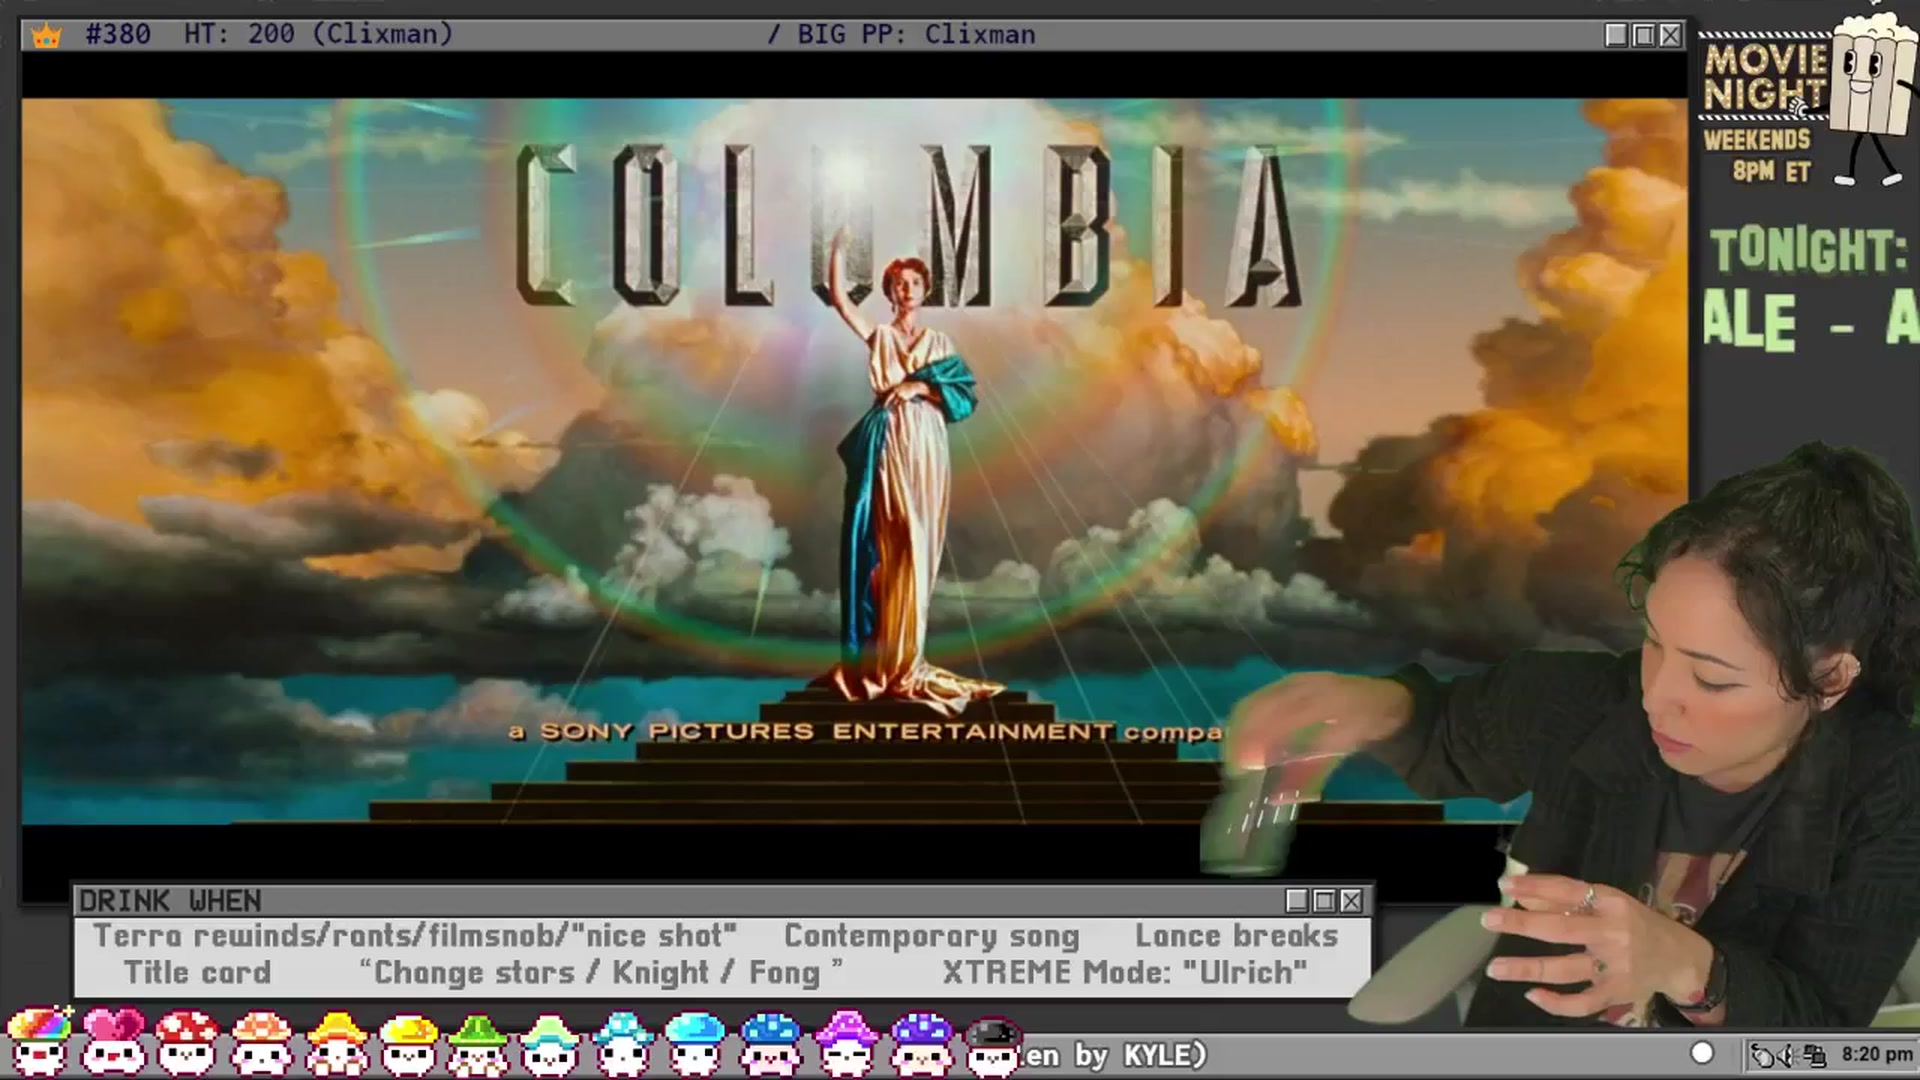Click the 'Lance breaks' rule
The height and width of the screenshot is (1080, 1920).
1236,936
